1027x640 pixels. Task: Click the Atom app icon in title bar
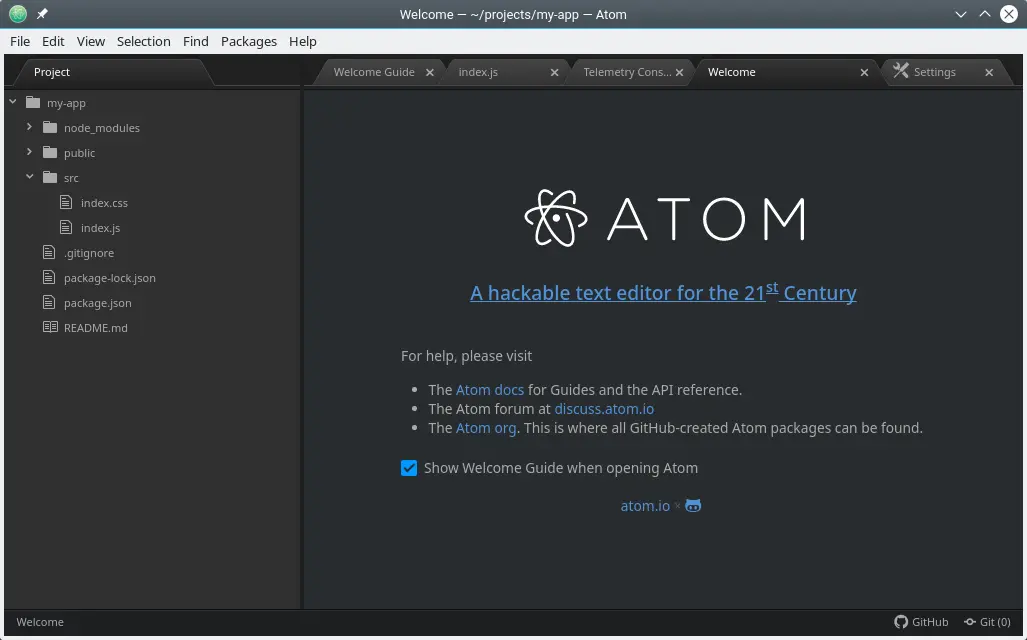18,14
